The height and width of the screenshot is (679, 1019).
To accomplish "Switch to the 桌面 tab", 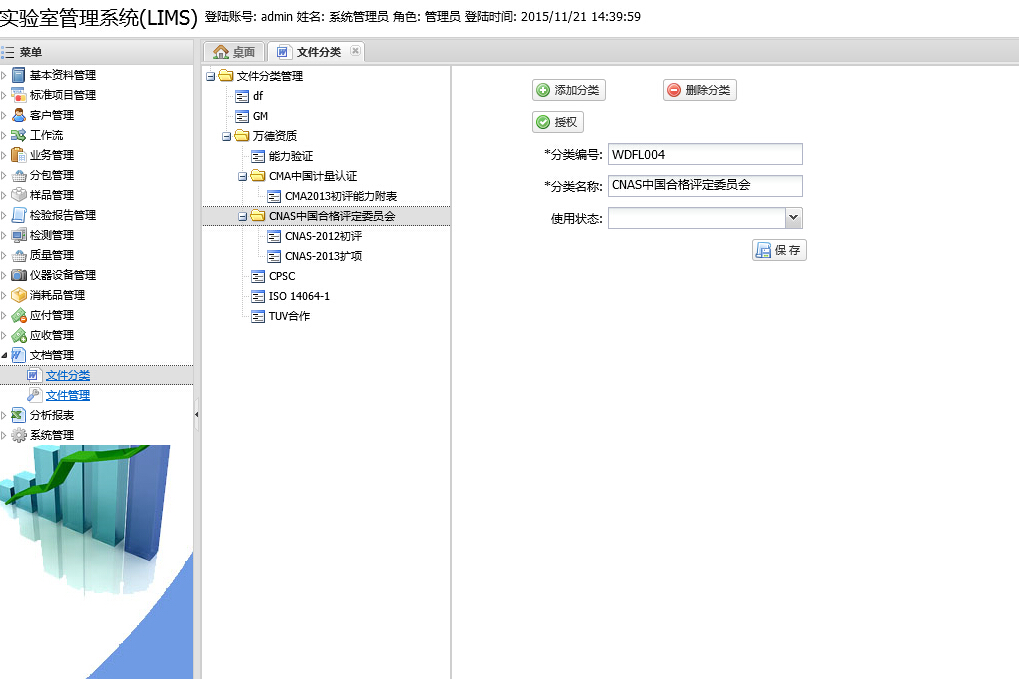I will click(x=235, y=52).
